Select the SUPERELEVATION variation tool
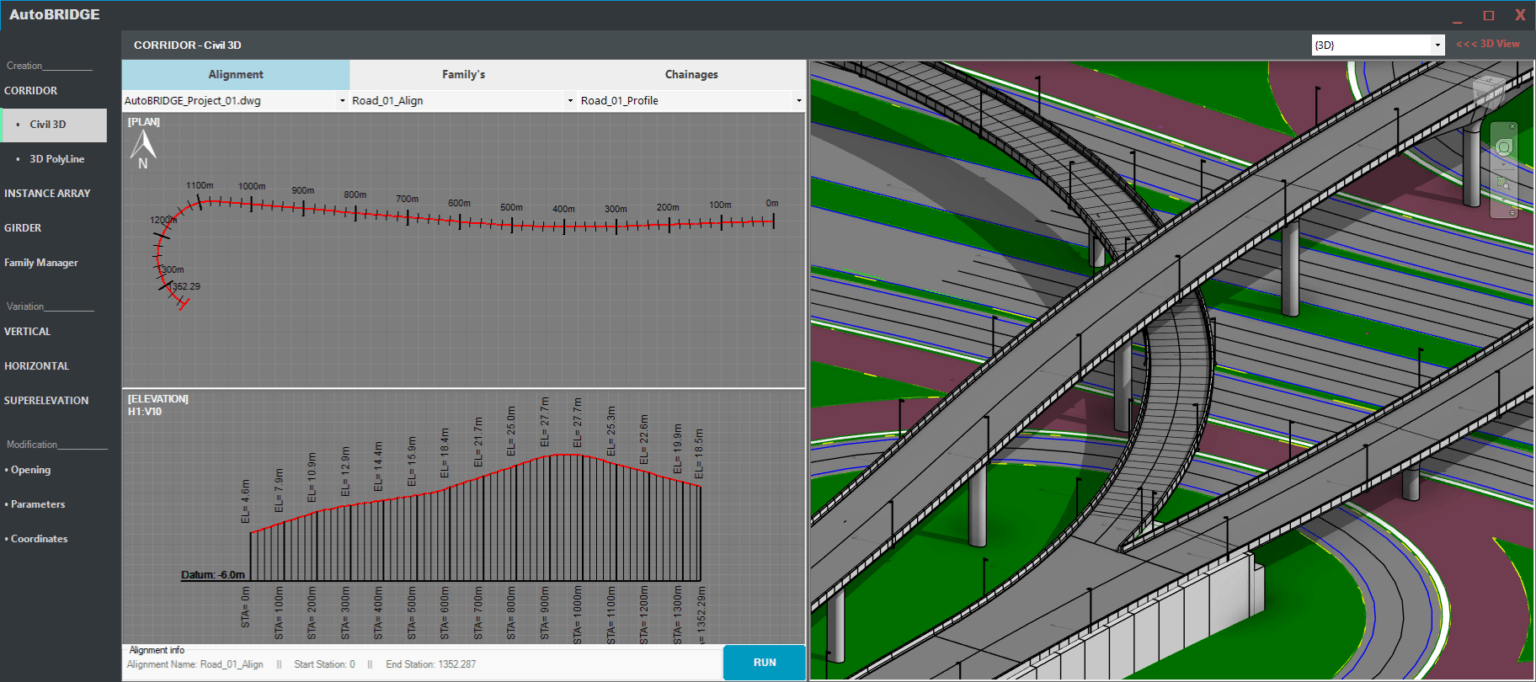The width and height of the screenshot is (1536, 682). pos(44,400)
